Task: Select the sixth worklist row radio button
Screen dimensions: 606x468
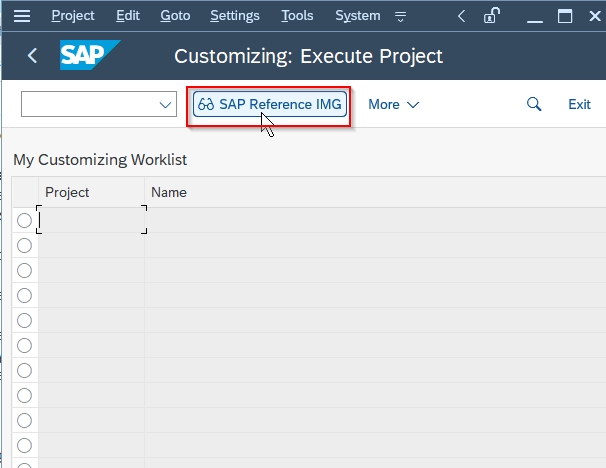Action: pyautogui.click(x=24, y=345)
